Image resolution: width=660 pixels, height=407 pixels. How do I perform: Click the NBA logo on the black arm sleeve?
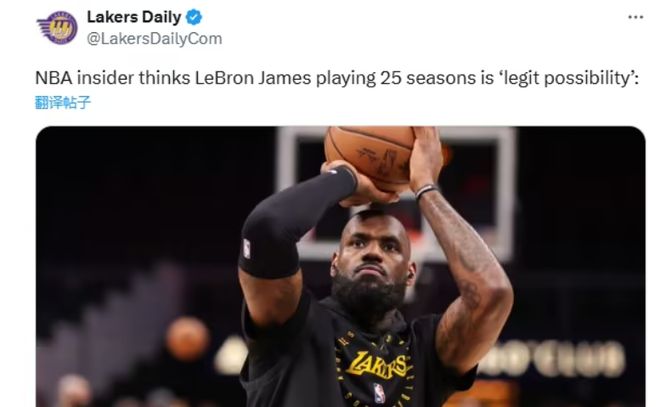click(247, 248)
